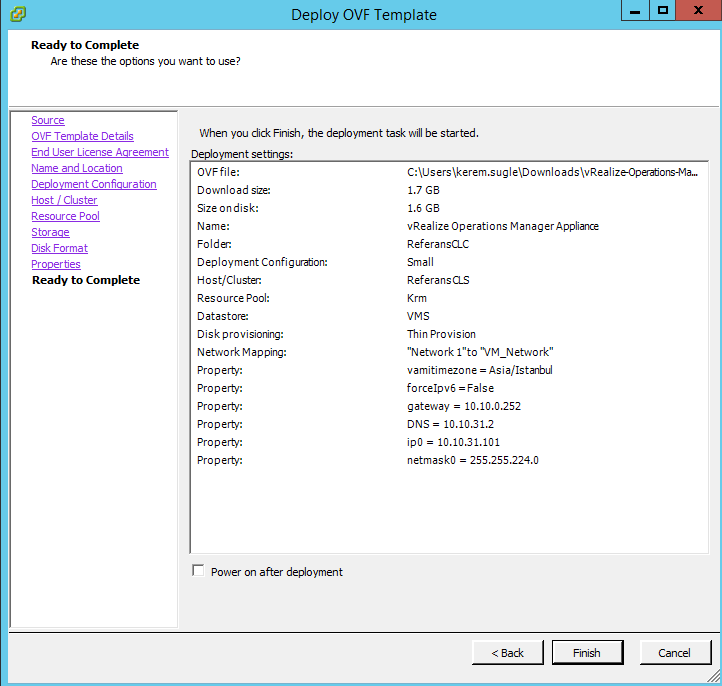Click gateway = 10.10.0.252 property
Image resolution: width=722 pixels, height=686 pixels.
[x=464, y=406]
